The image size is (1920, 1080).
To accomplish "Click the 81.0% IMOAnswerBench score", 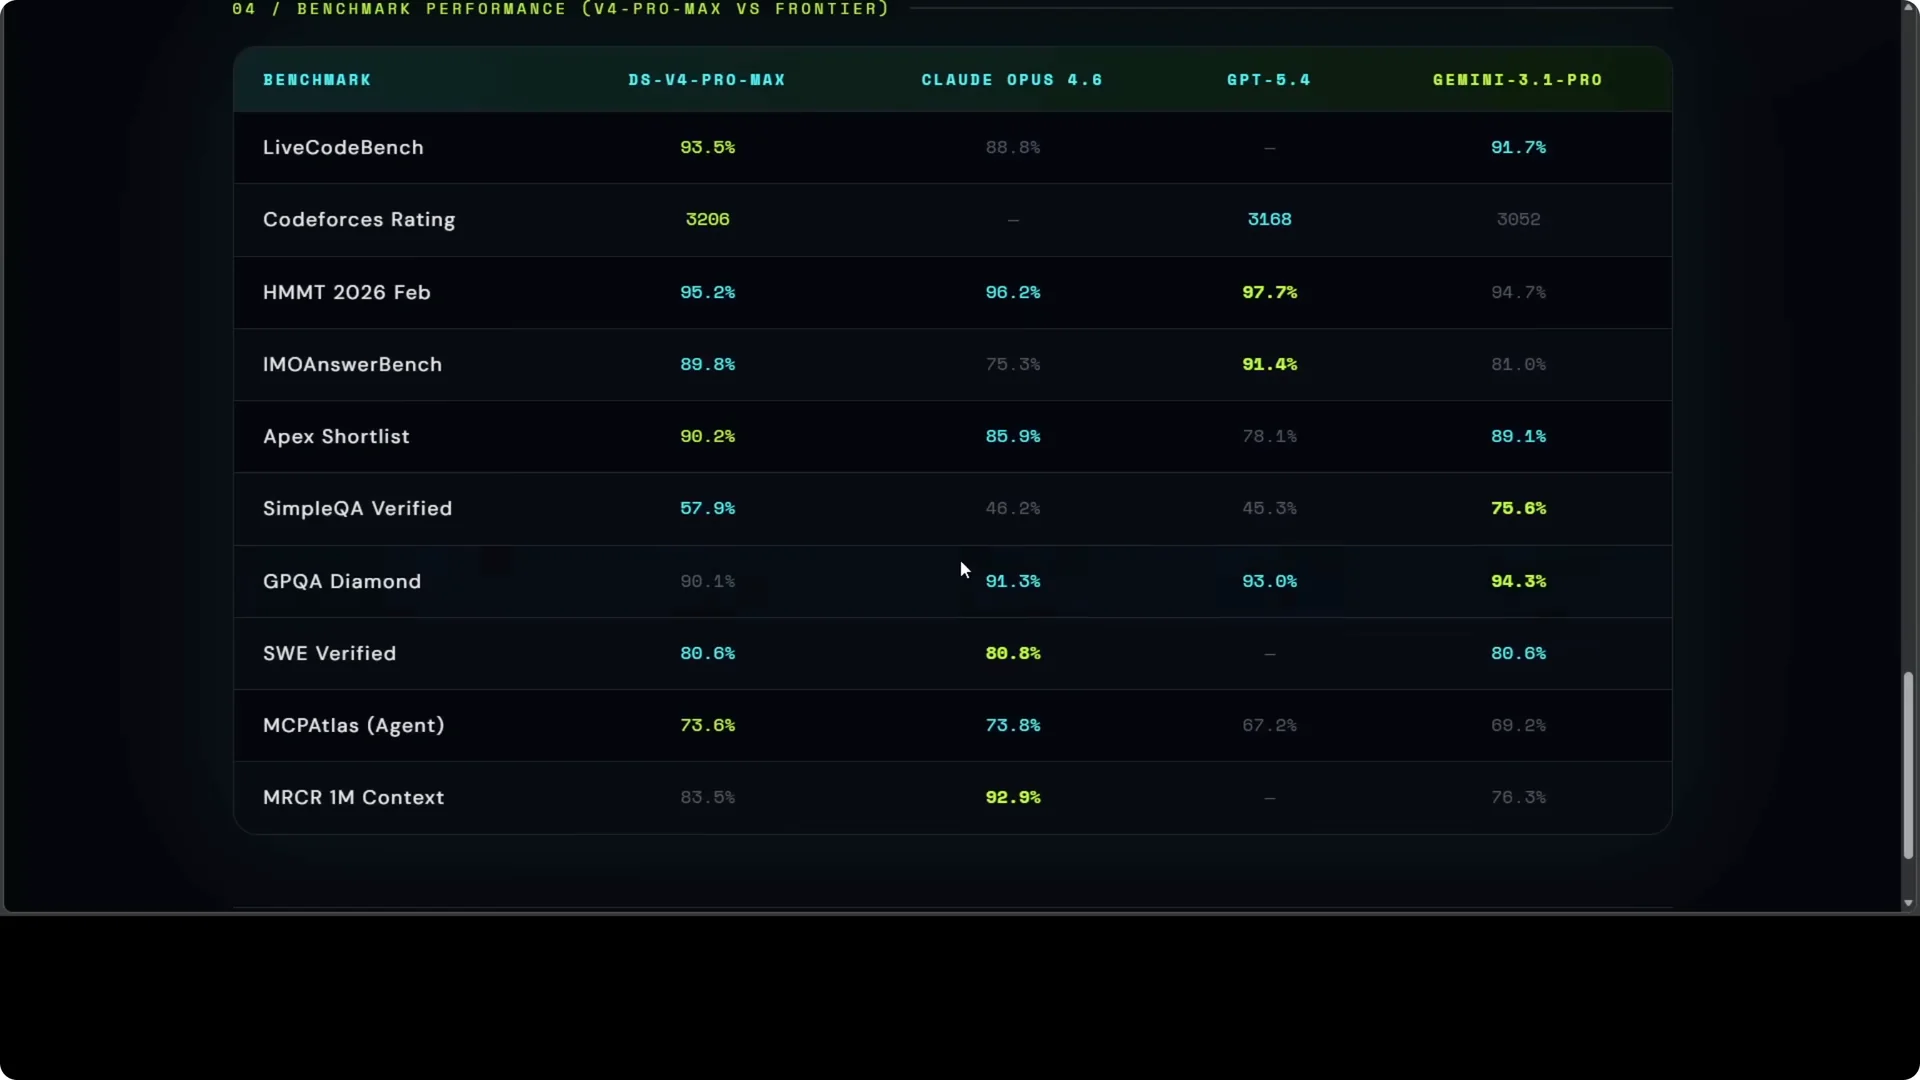I will (1518, 364).
